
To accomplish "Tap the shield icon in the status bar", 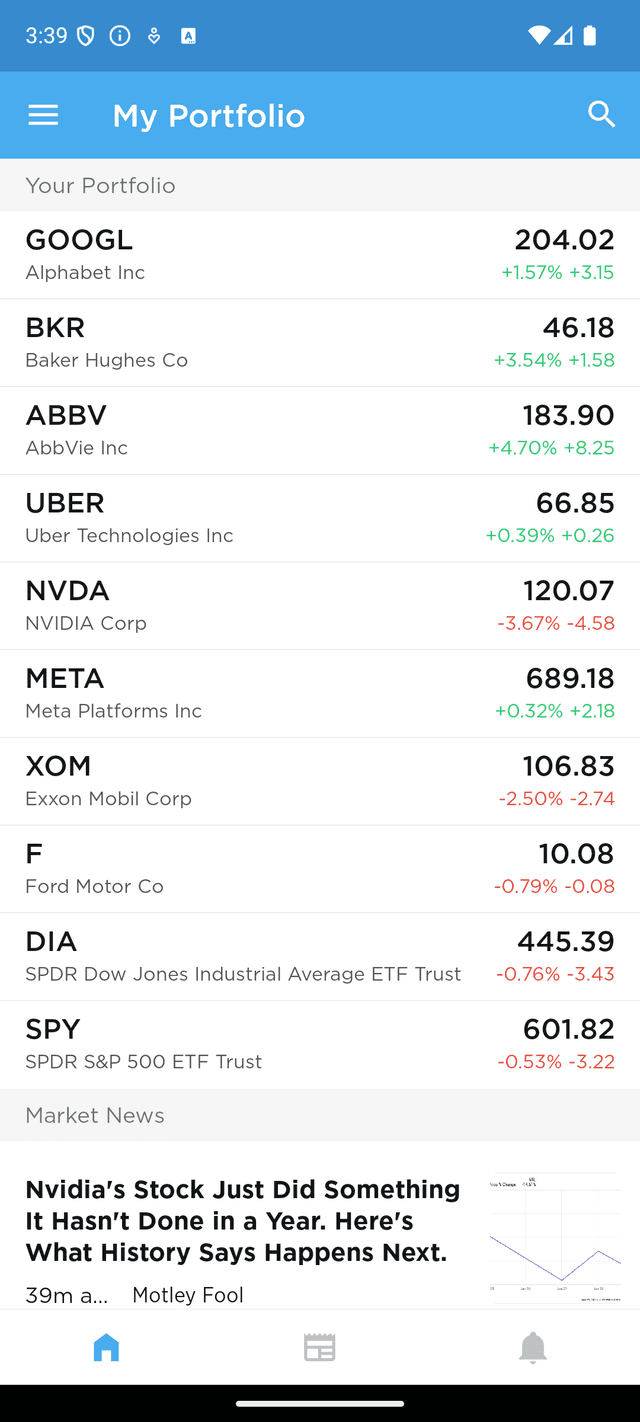I will coord(86,35).
